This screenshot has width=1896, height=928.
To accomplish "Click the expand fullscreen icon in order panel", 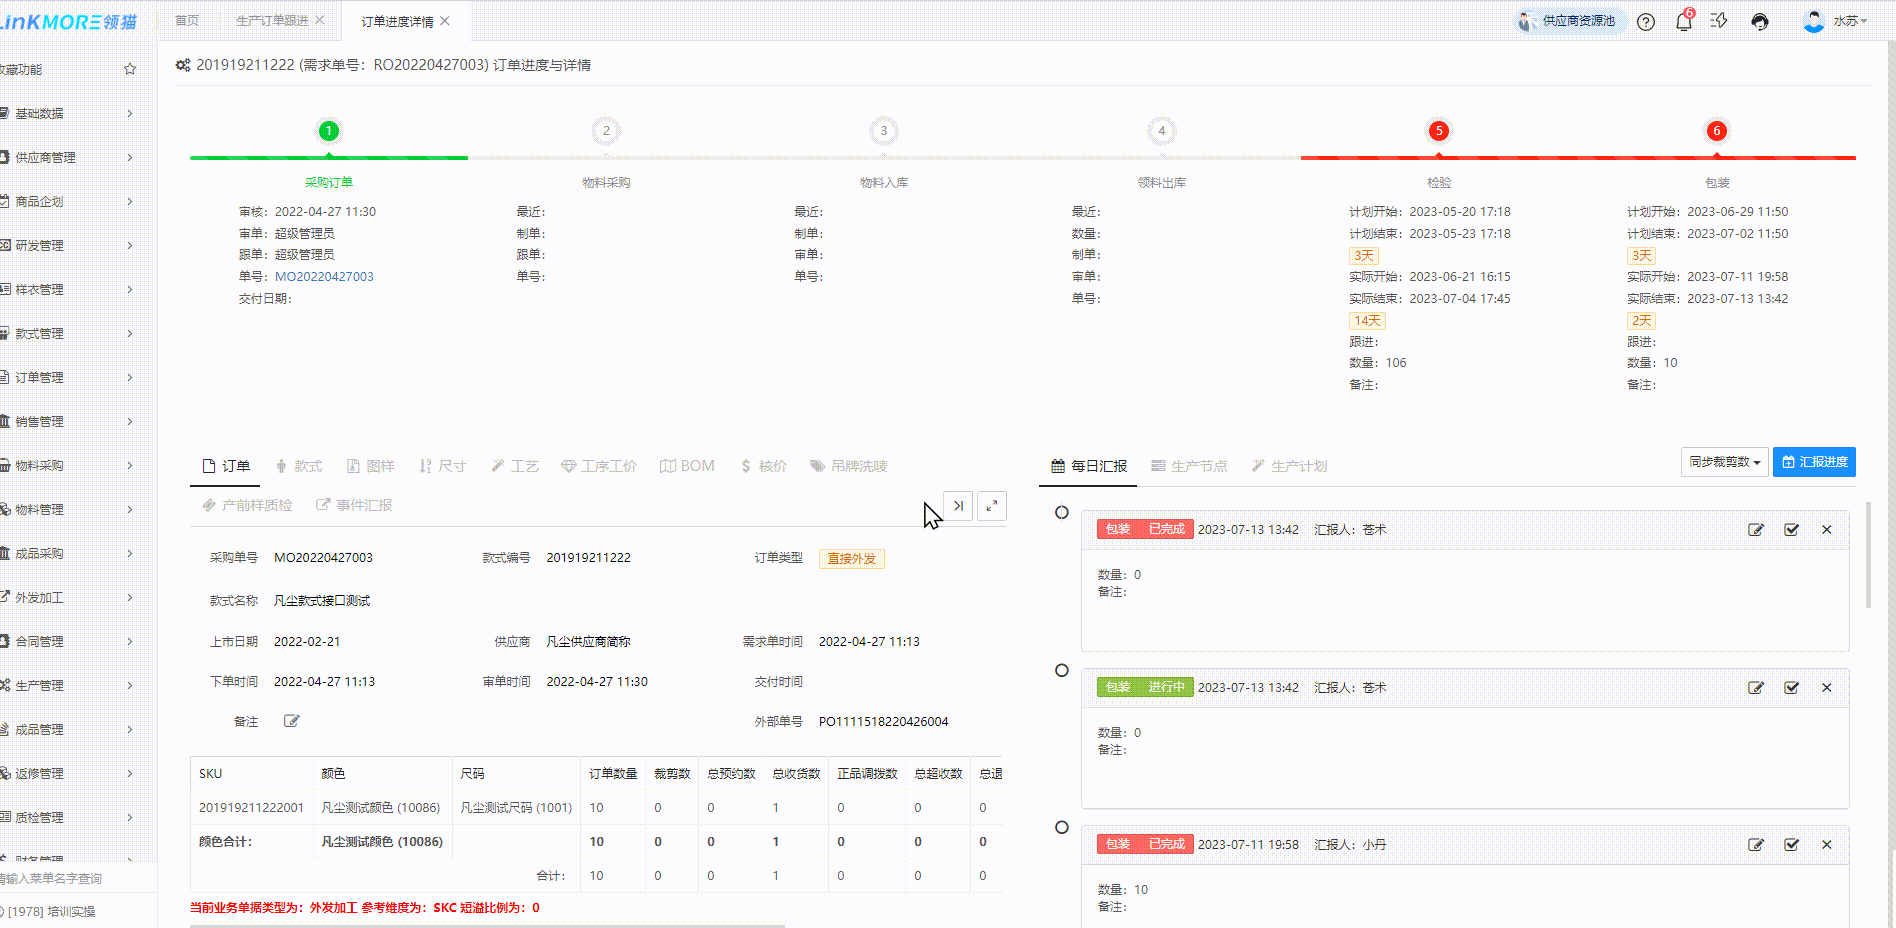I will (x=991, y=506).
